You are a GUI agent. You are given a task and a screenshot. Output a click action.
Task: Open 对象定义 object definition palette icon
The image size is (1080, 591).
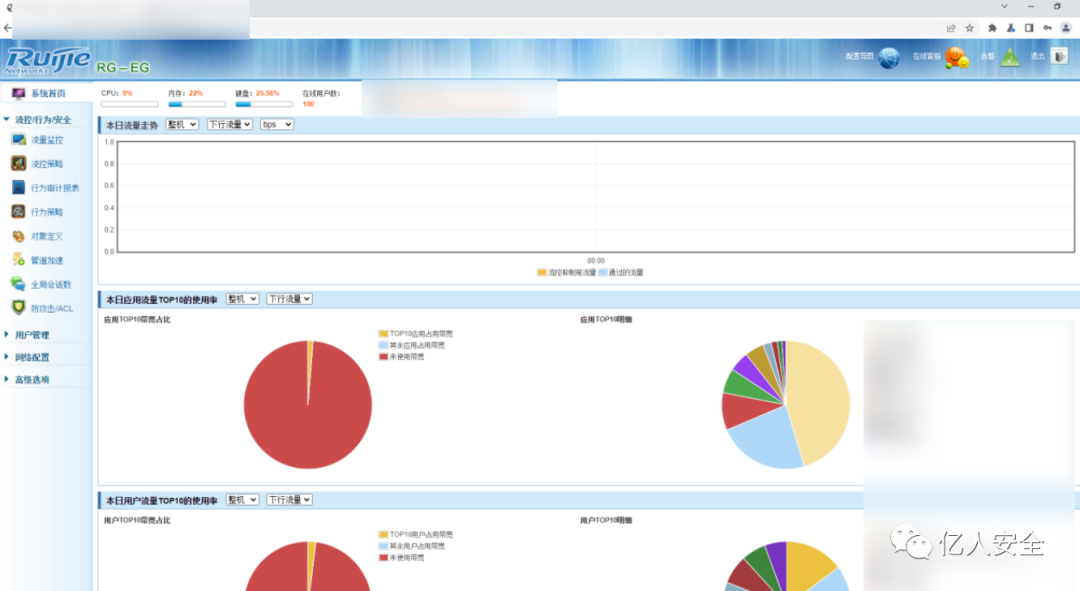pyautogui.click(x=19, y=236)
